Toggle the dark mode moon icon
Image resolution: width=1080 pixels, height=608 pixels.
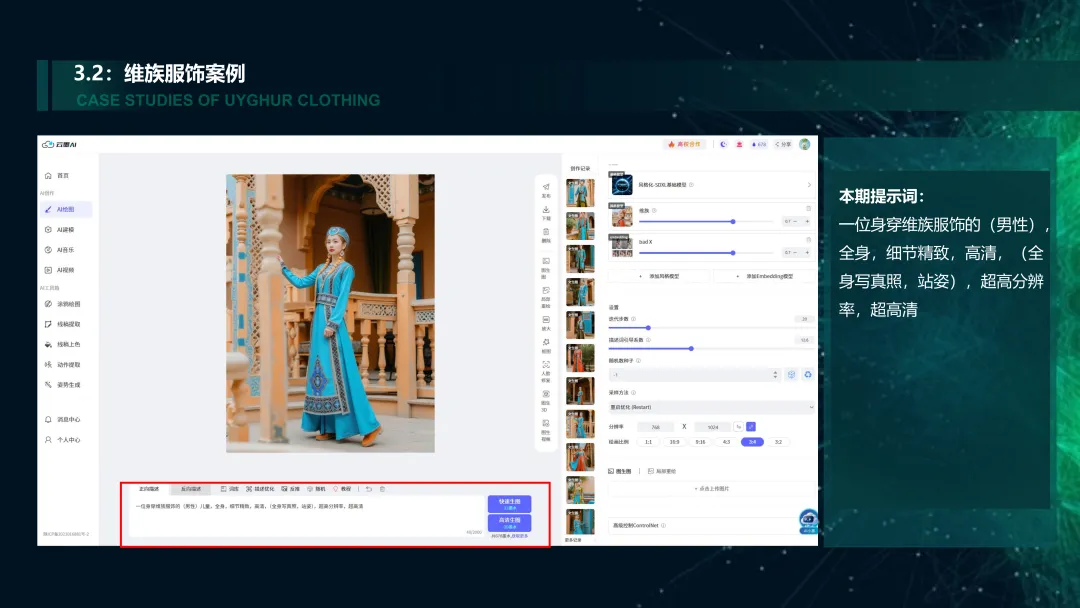tap(723, 145)
